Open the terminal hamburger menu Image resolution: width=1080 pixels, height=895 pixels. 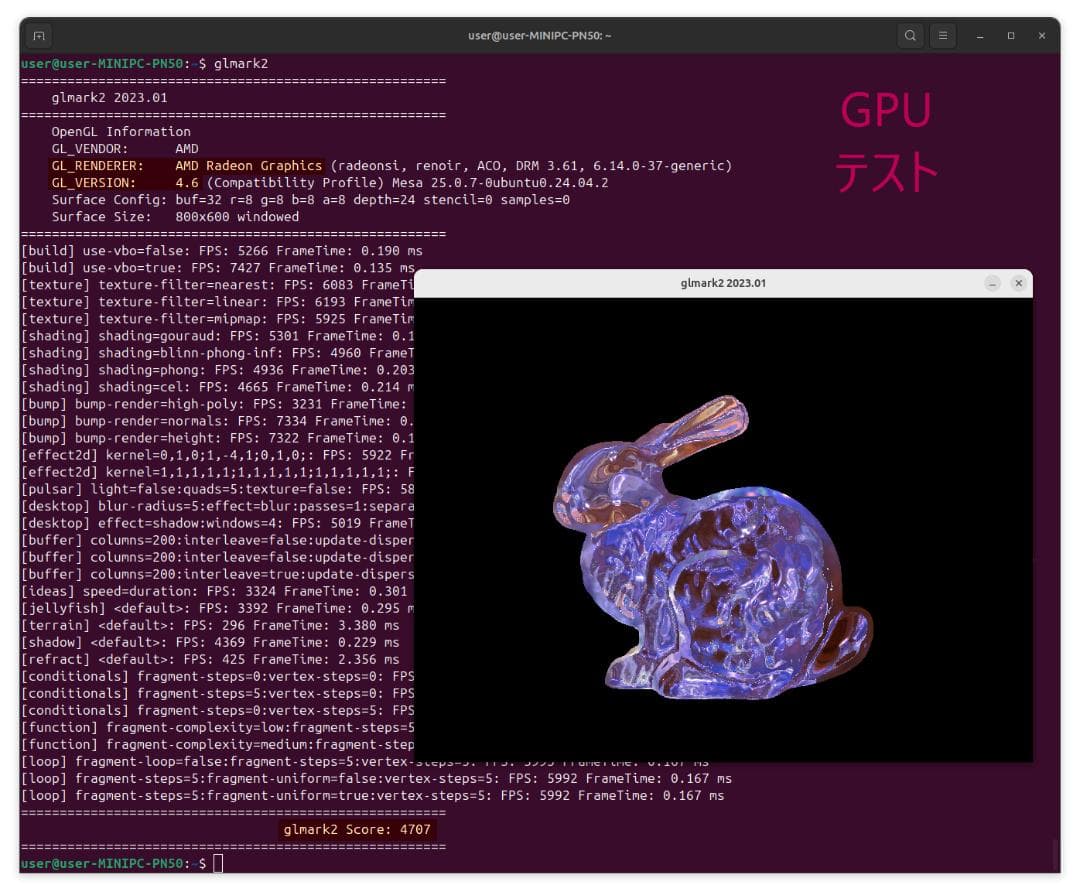point(943,35)
